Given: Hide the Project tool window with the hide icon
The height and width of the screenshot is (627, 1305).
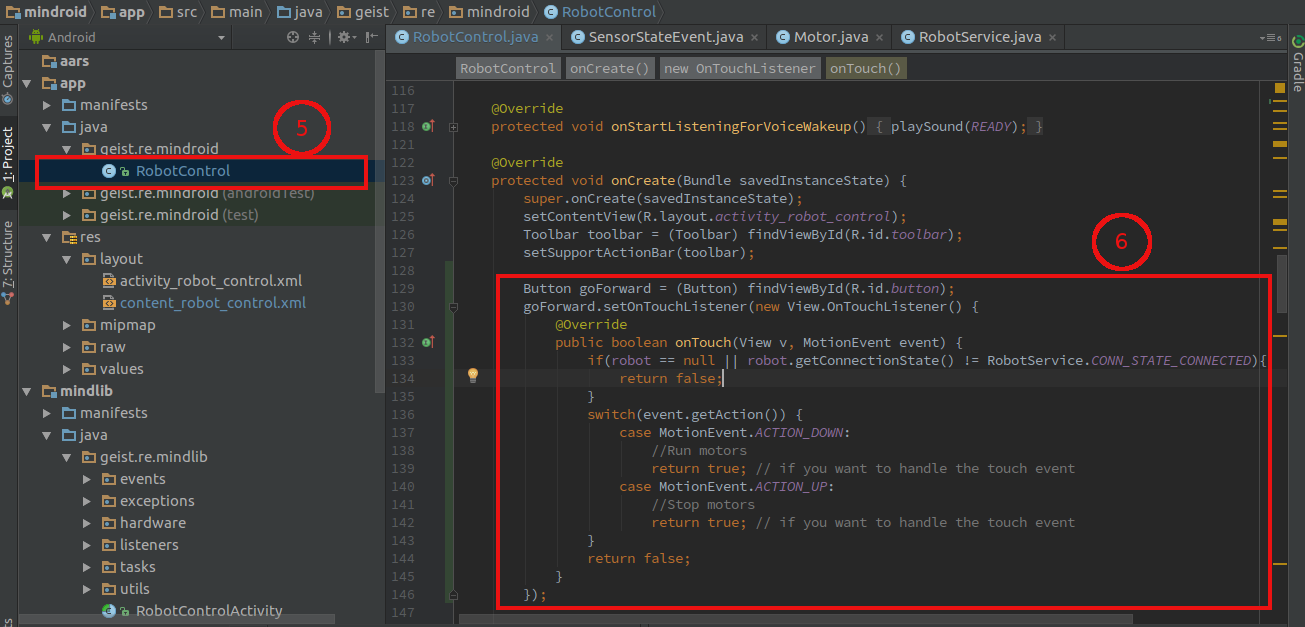Looking at the screenshot, I should tap(370, 37).
